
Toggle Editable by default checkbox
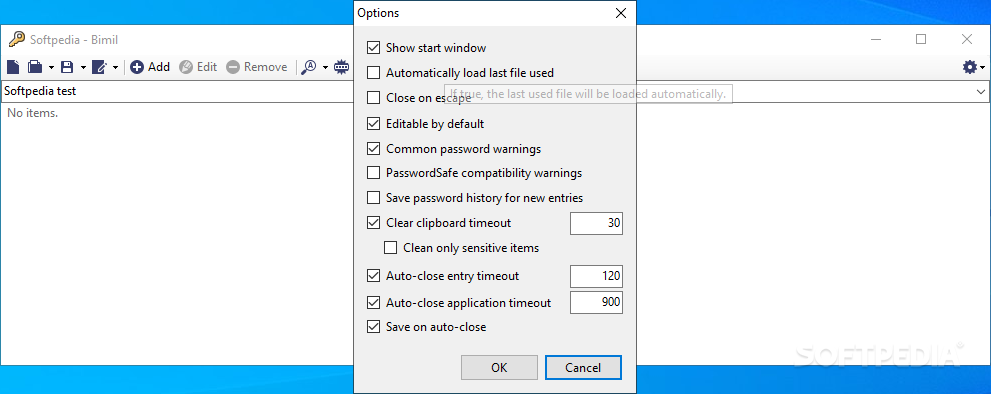pyautogui.click(x=374, y=123)
